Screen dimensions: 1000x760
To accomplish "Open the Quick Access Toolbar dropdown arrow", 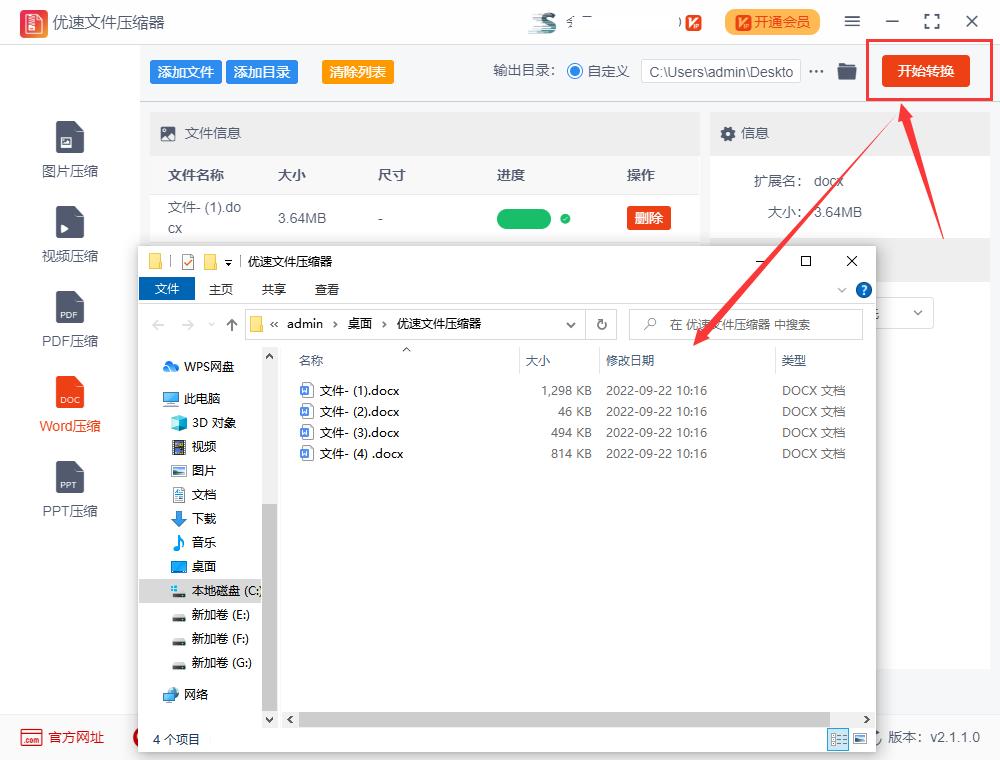I will 231,260.
